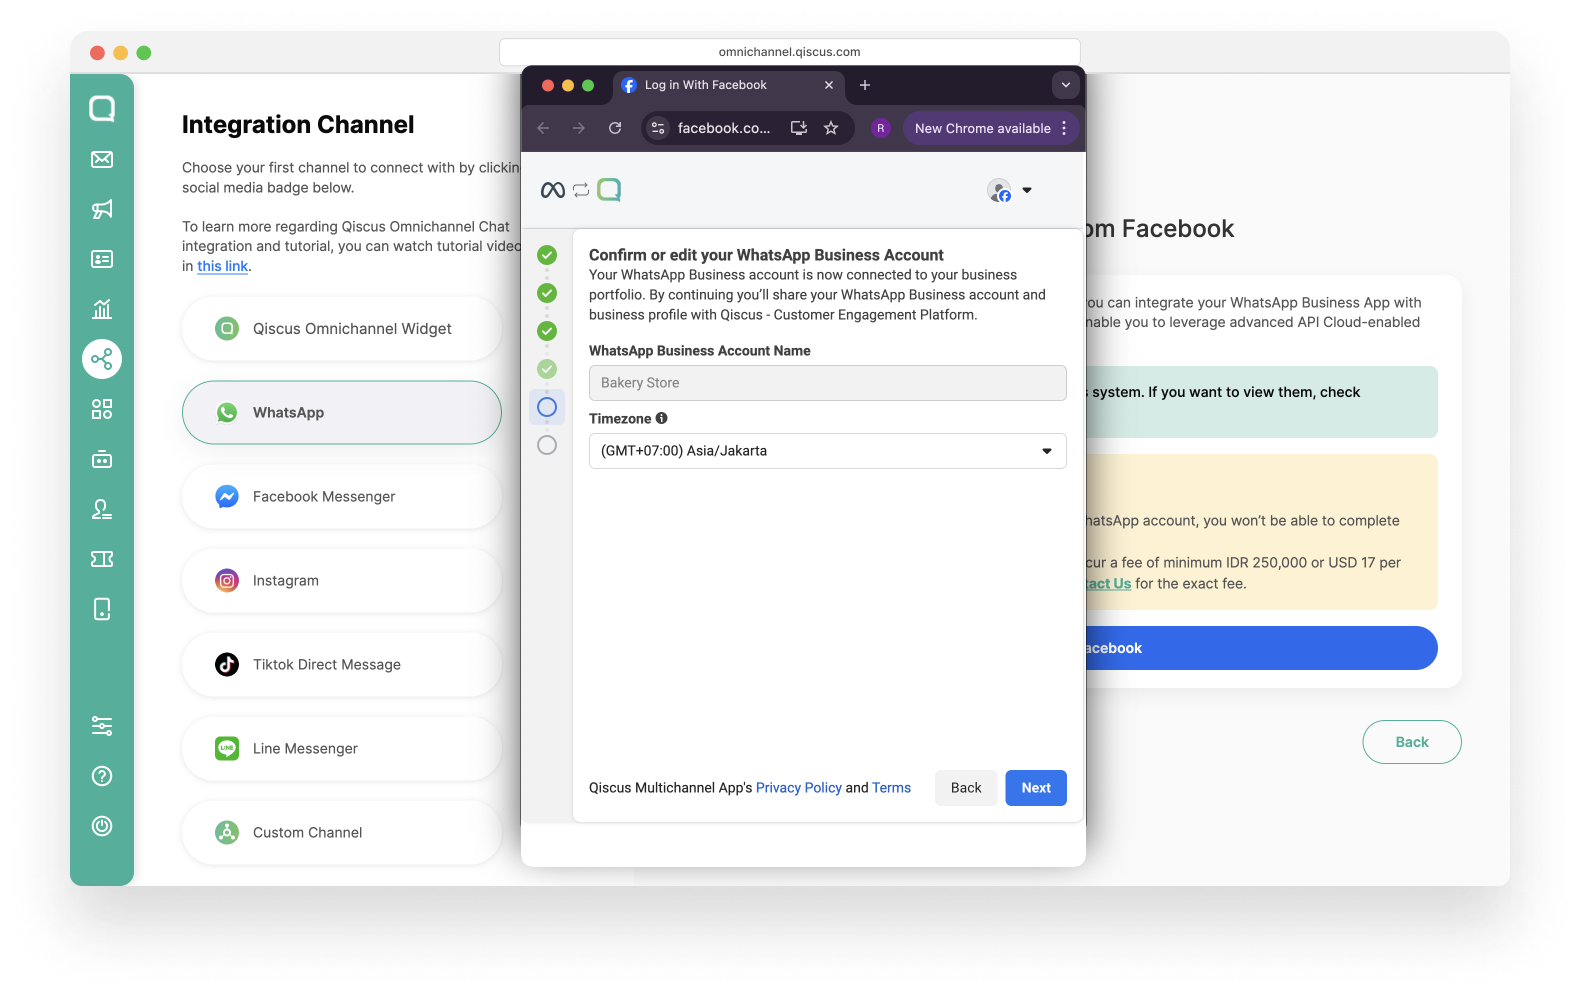Select the Facebook Messenger channel

342,496
